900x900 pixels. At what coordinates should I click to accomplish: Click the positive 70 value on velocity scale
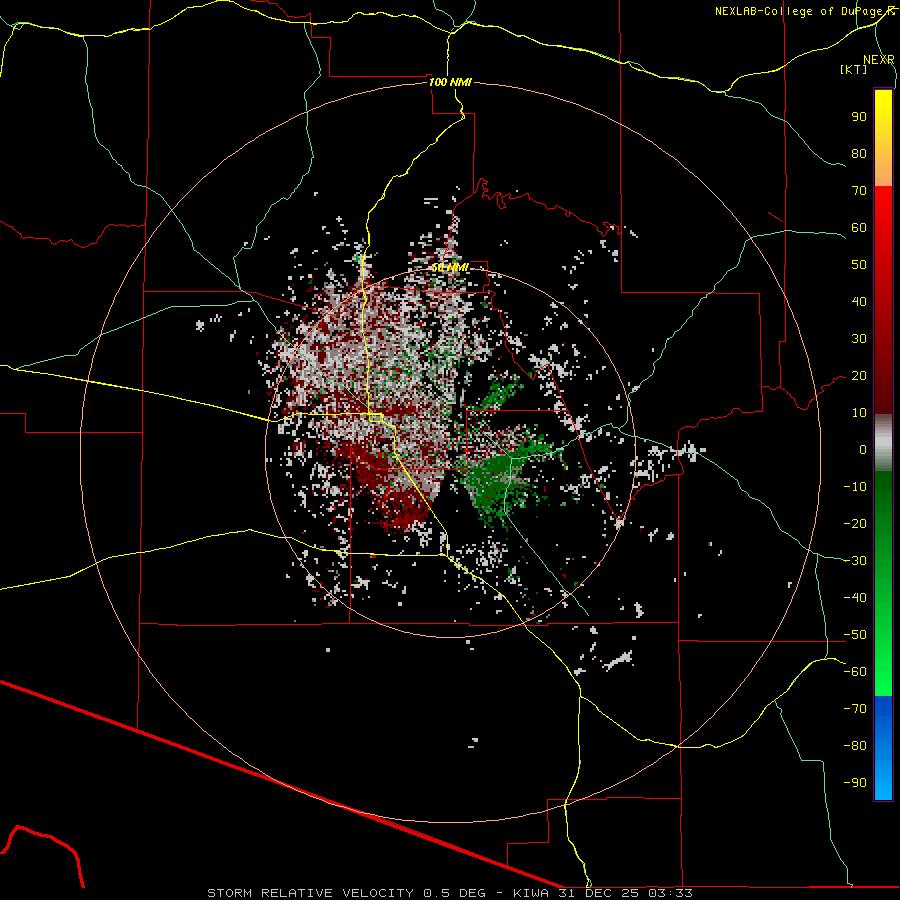[x=859, y=191]
